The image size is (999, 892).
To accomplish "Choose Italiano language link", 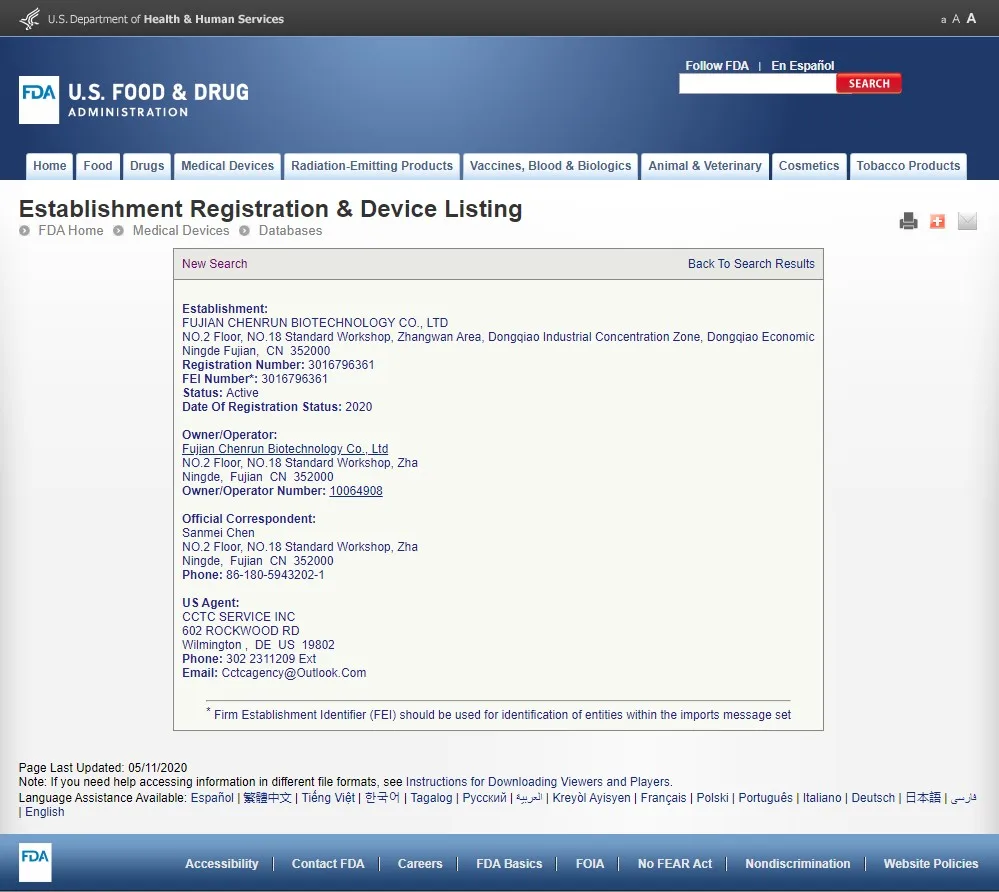I will (x=822, y=798).
